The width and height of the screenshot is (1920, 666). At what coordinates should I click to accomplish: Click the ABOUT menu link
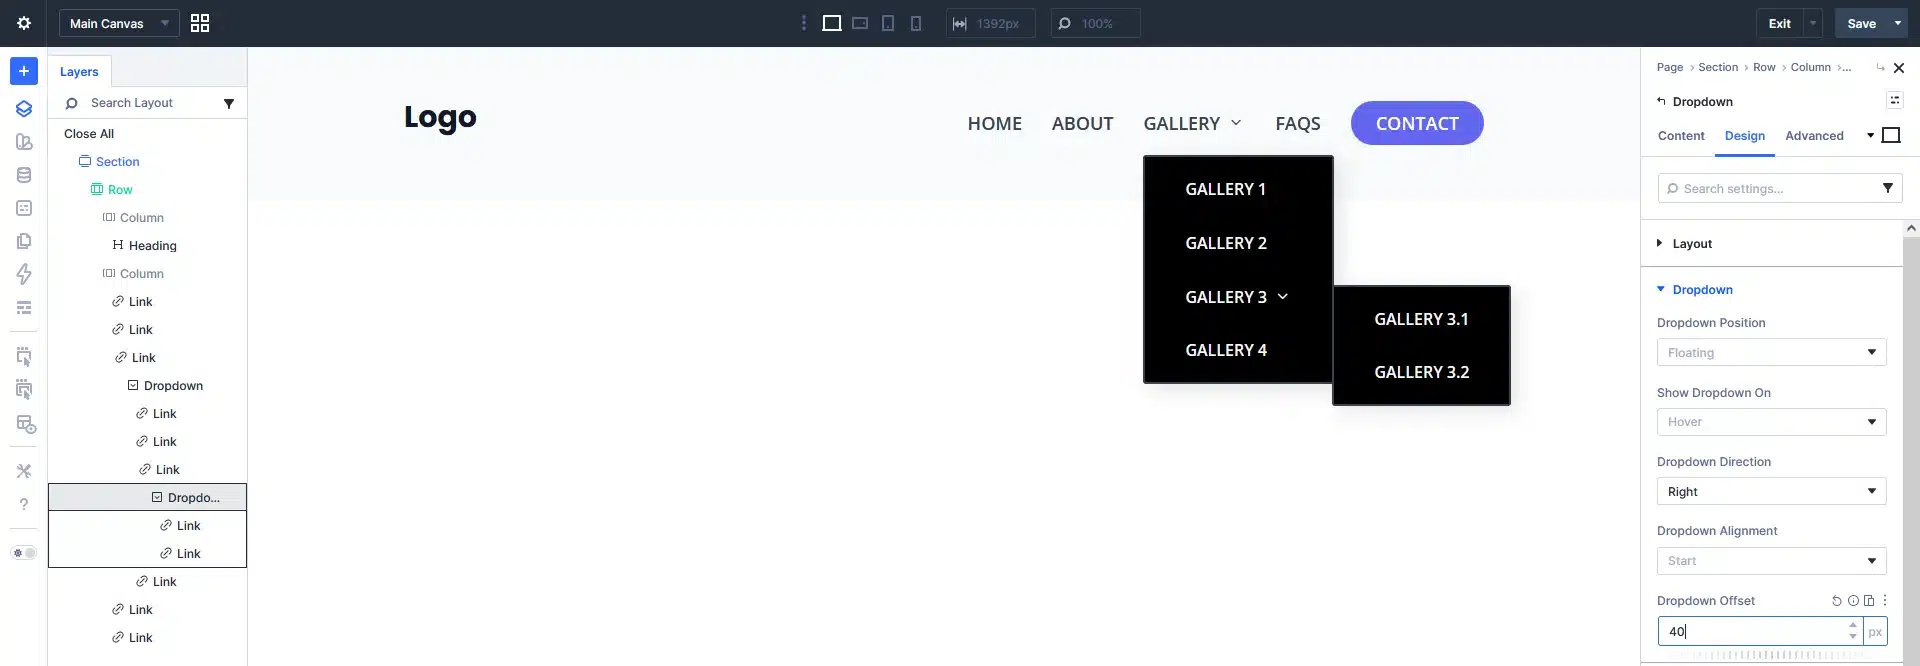1082,124
